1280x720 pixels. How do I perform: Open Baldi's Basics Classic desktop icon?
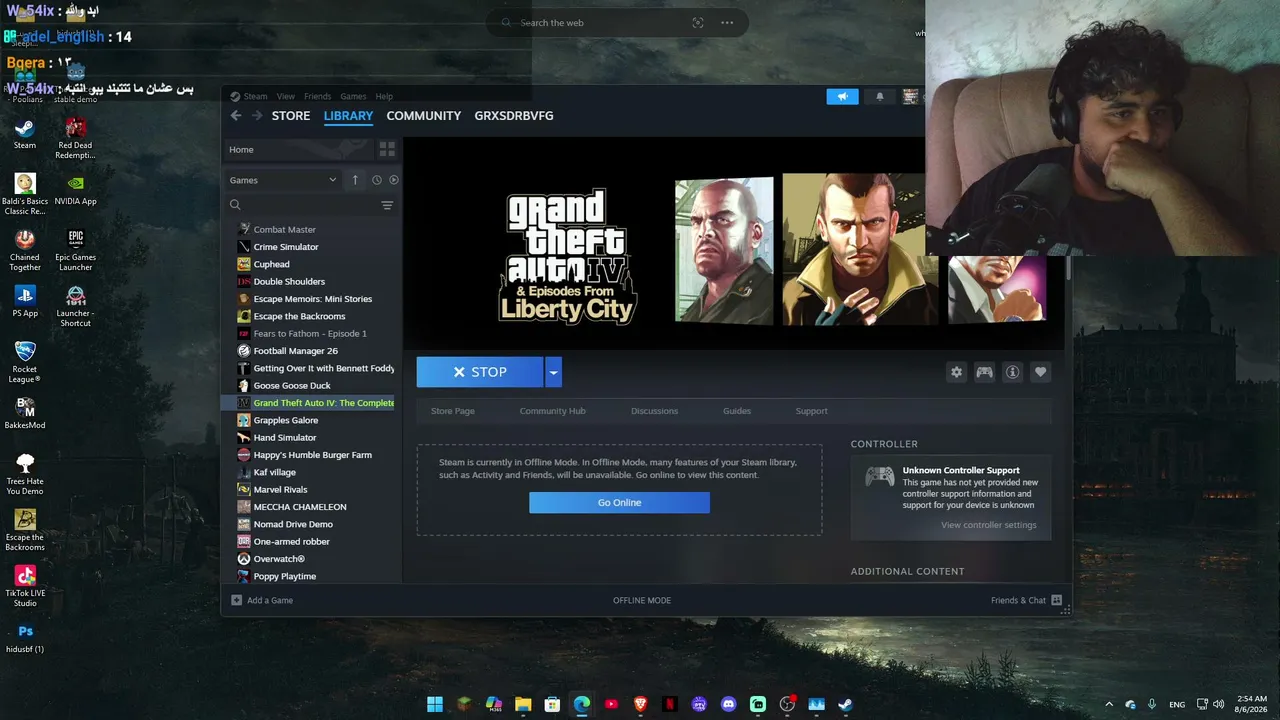point(25,195)
